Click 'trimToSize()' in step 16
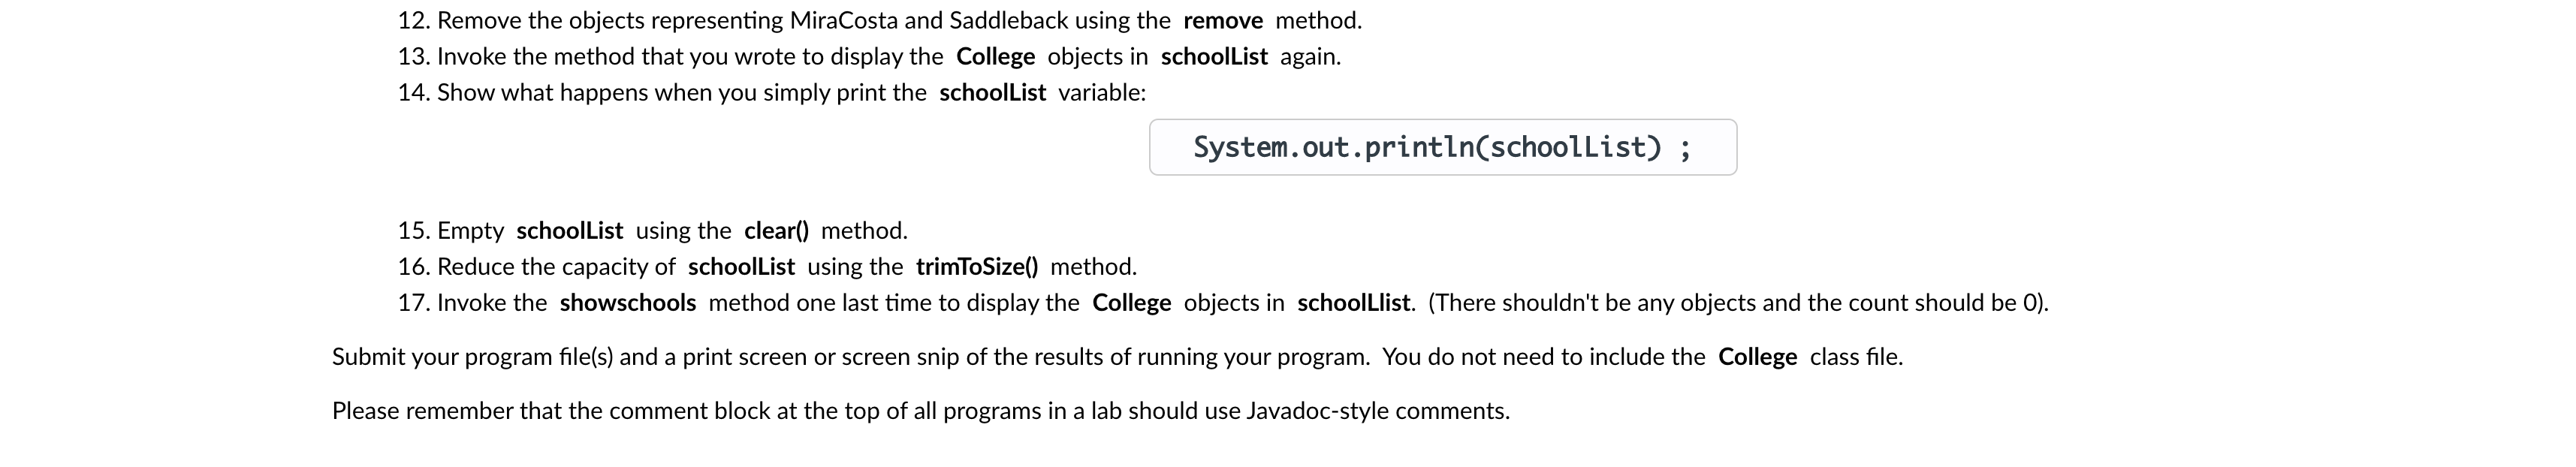The width and height of the screenshot is (2576, 467). click(977, 267)
